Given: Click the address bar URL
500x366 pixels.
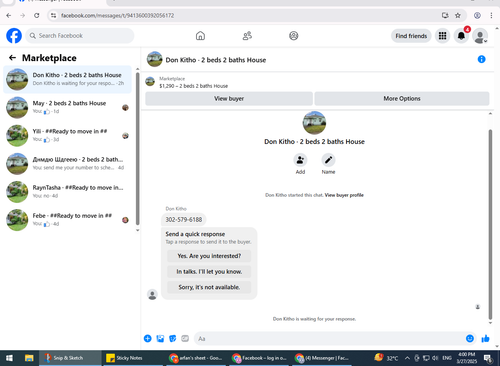Looking at the screenshot, I should (117, 16).
